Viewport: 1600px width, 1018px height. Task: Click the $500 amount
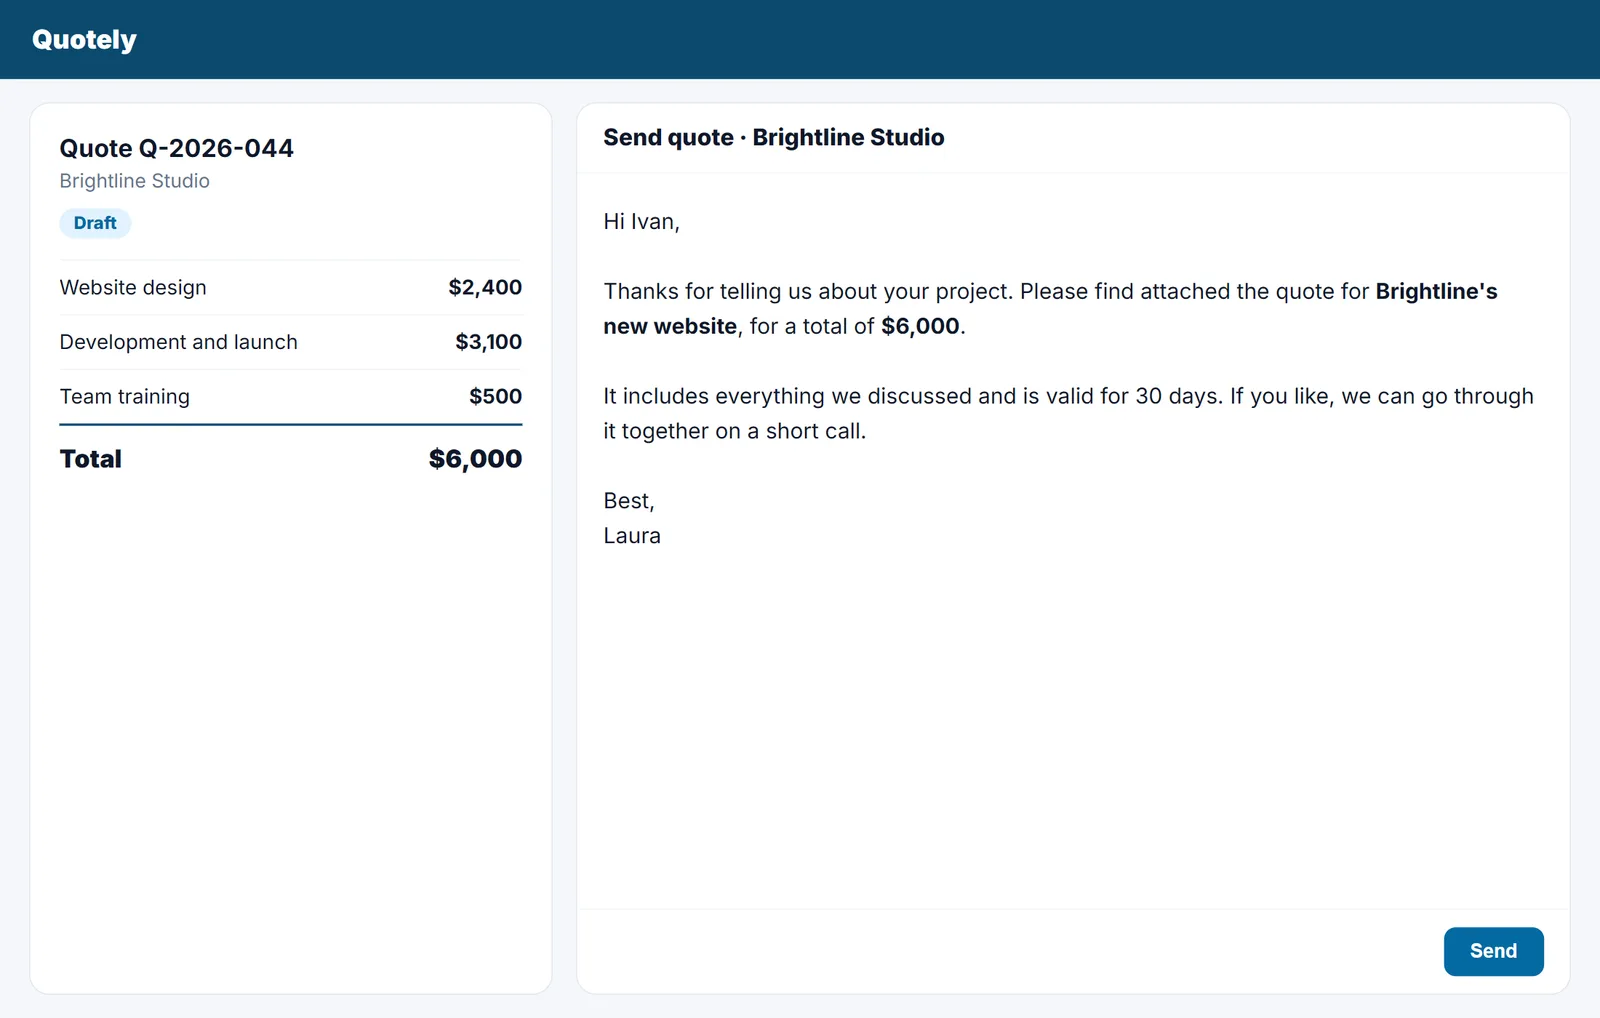coord(495,397)
